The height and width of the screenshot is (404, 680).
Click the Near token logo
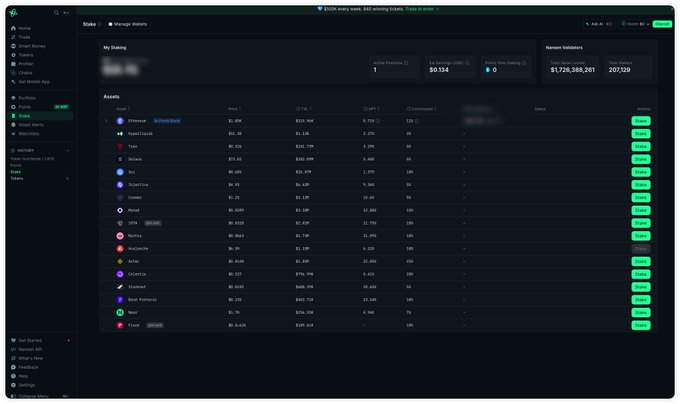[x=120, y=313]
